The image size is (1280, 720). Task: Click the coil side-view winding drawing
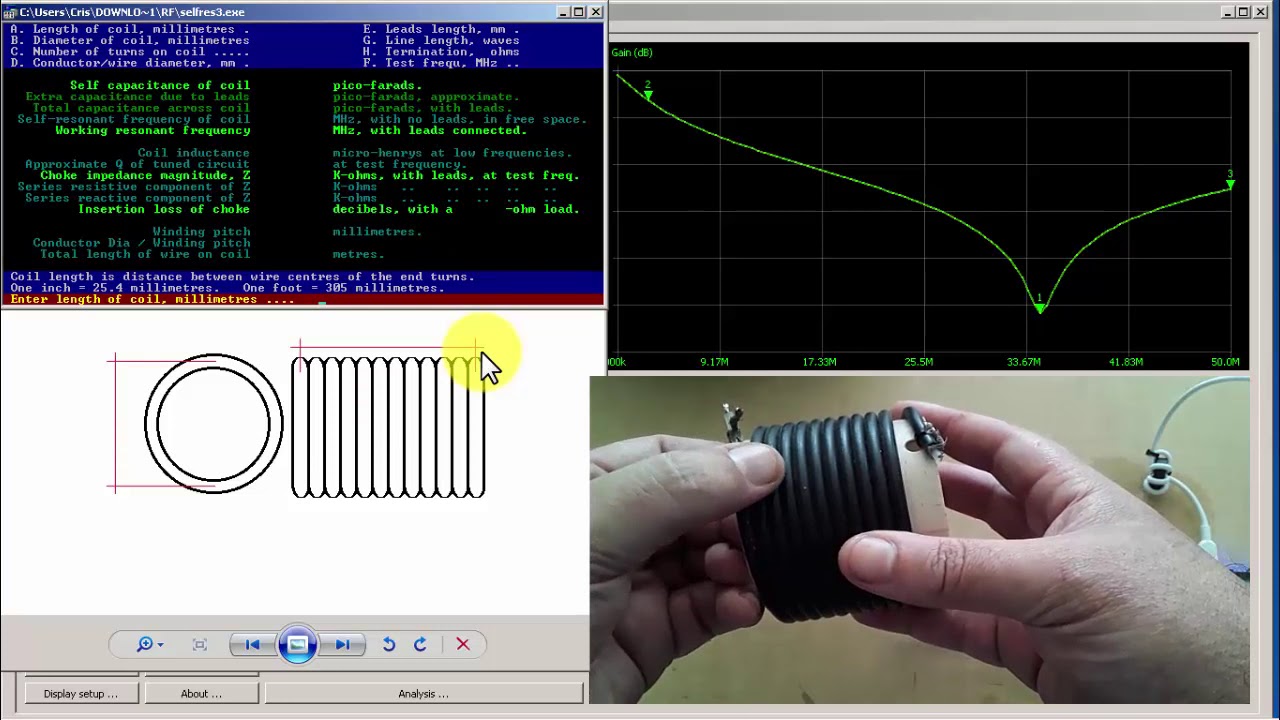coord(388,427)
